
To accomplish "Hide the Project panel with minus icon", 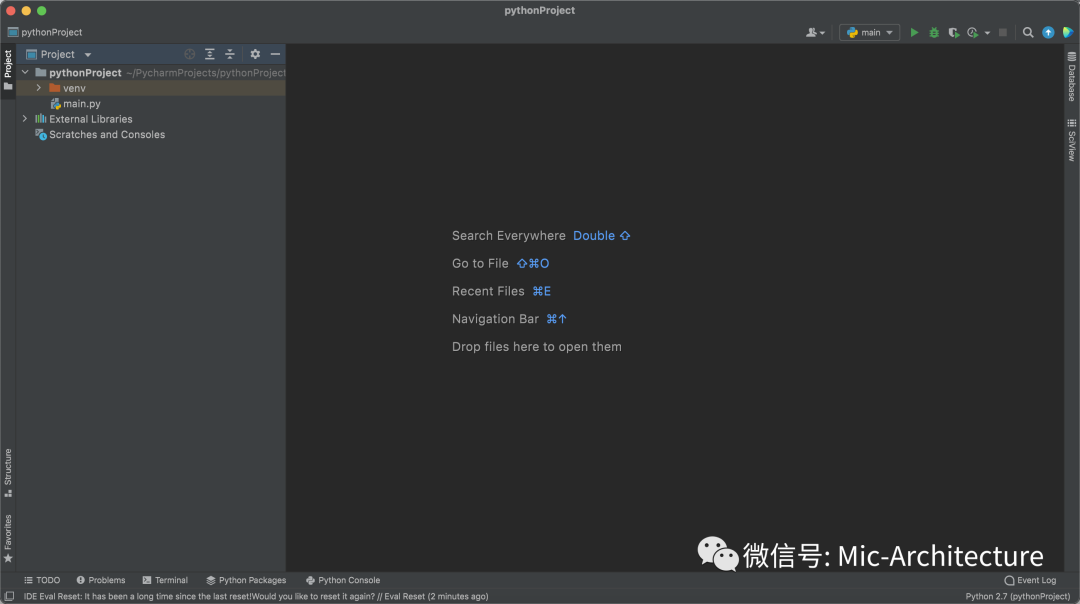I will 275,54.
